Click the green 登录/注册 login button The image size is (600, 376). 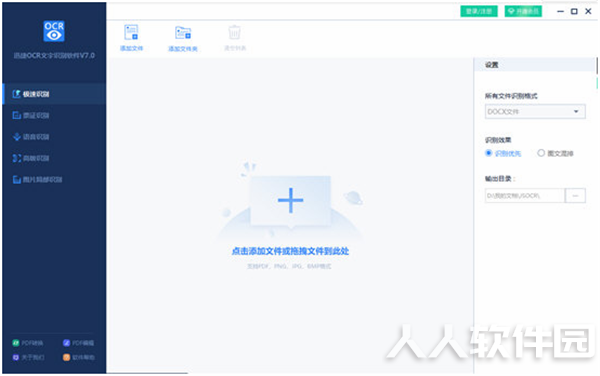[x=479, y=11]
